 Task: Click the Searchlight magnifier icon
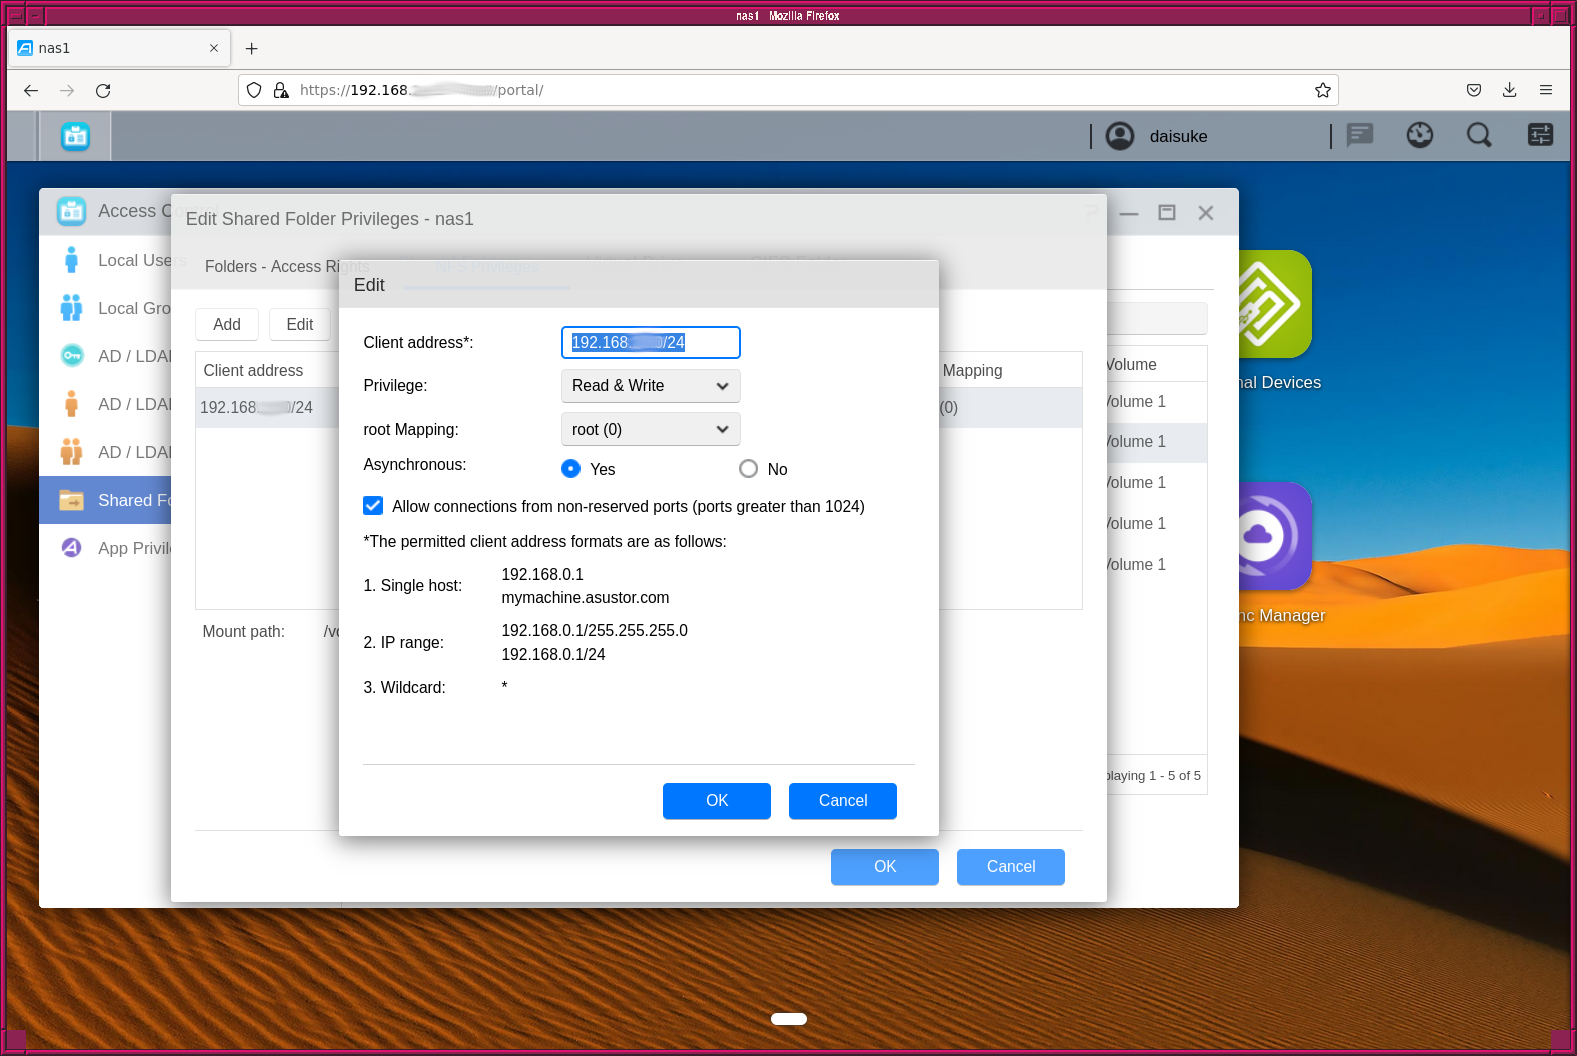pos(1479,136)
